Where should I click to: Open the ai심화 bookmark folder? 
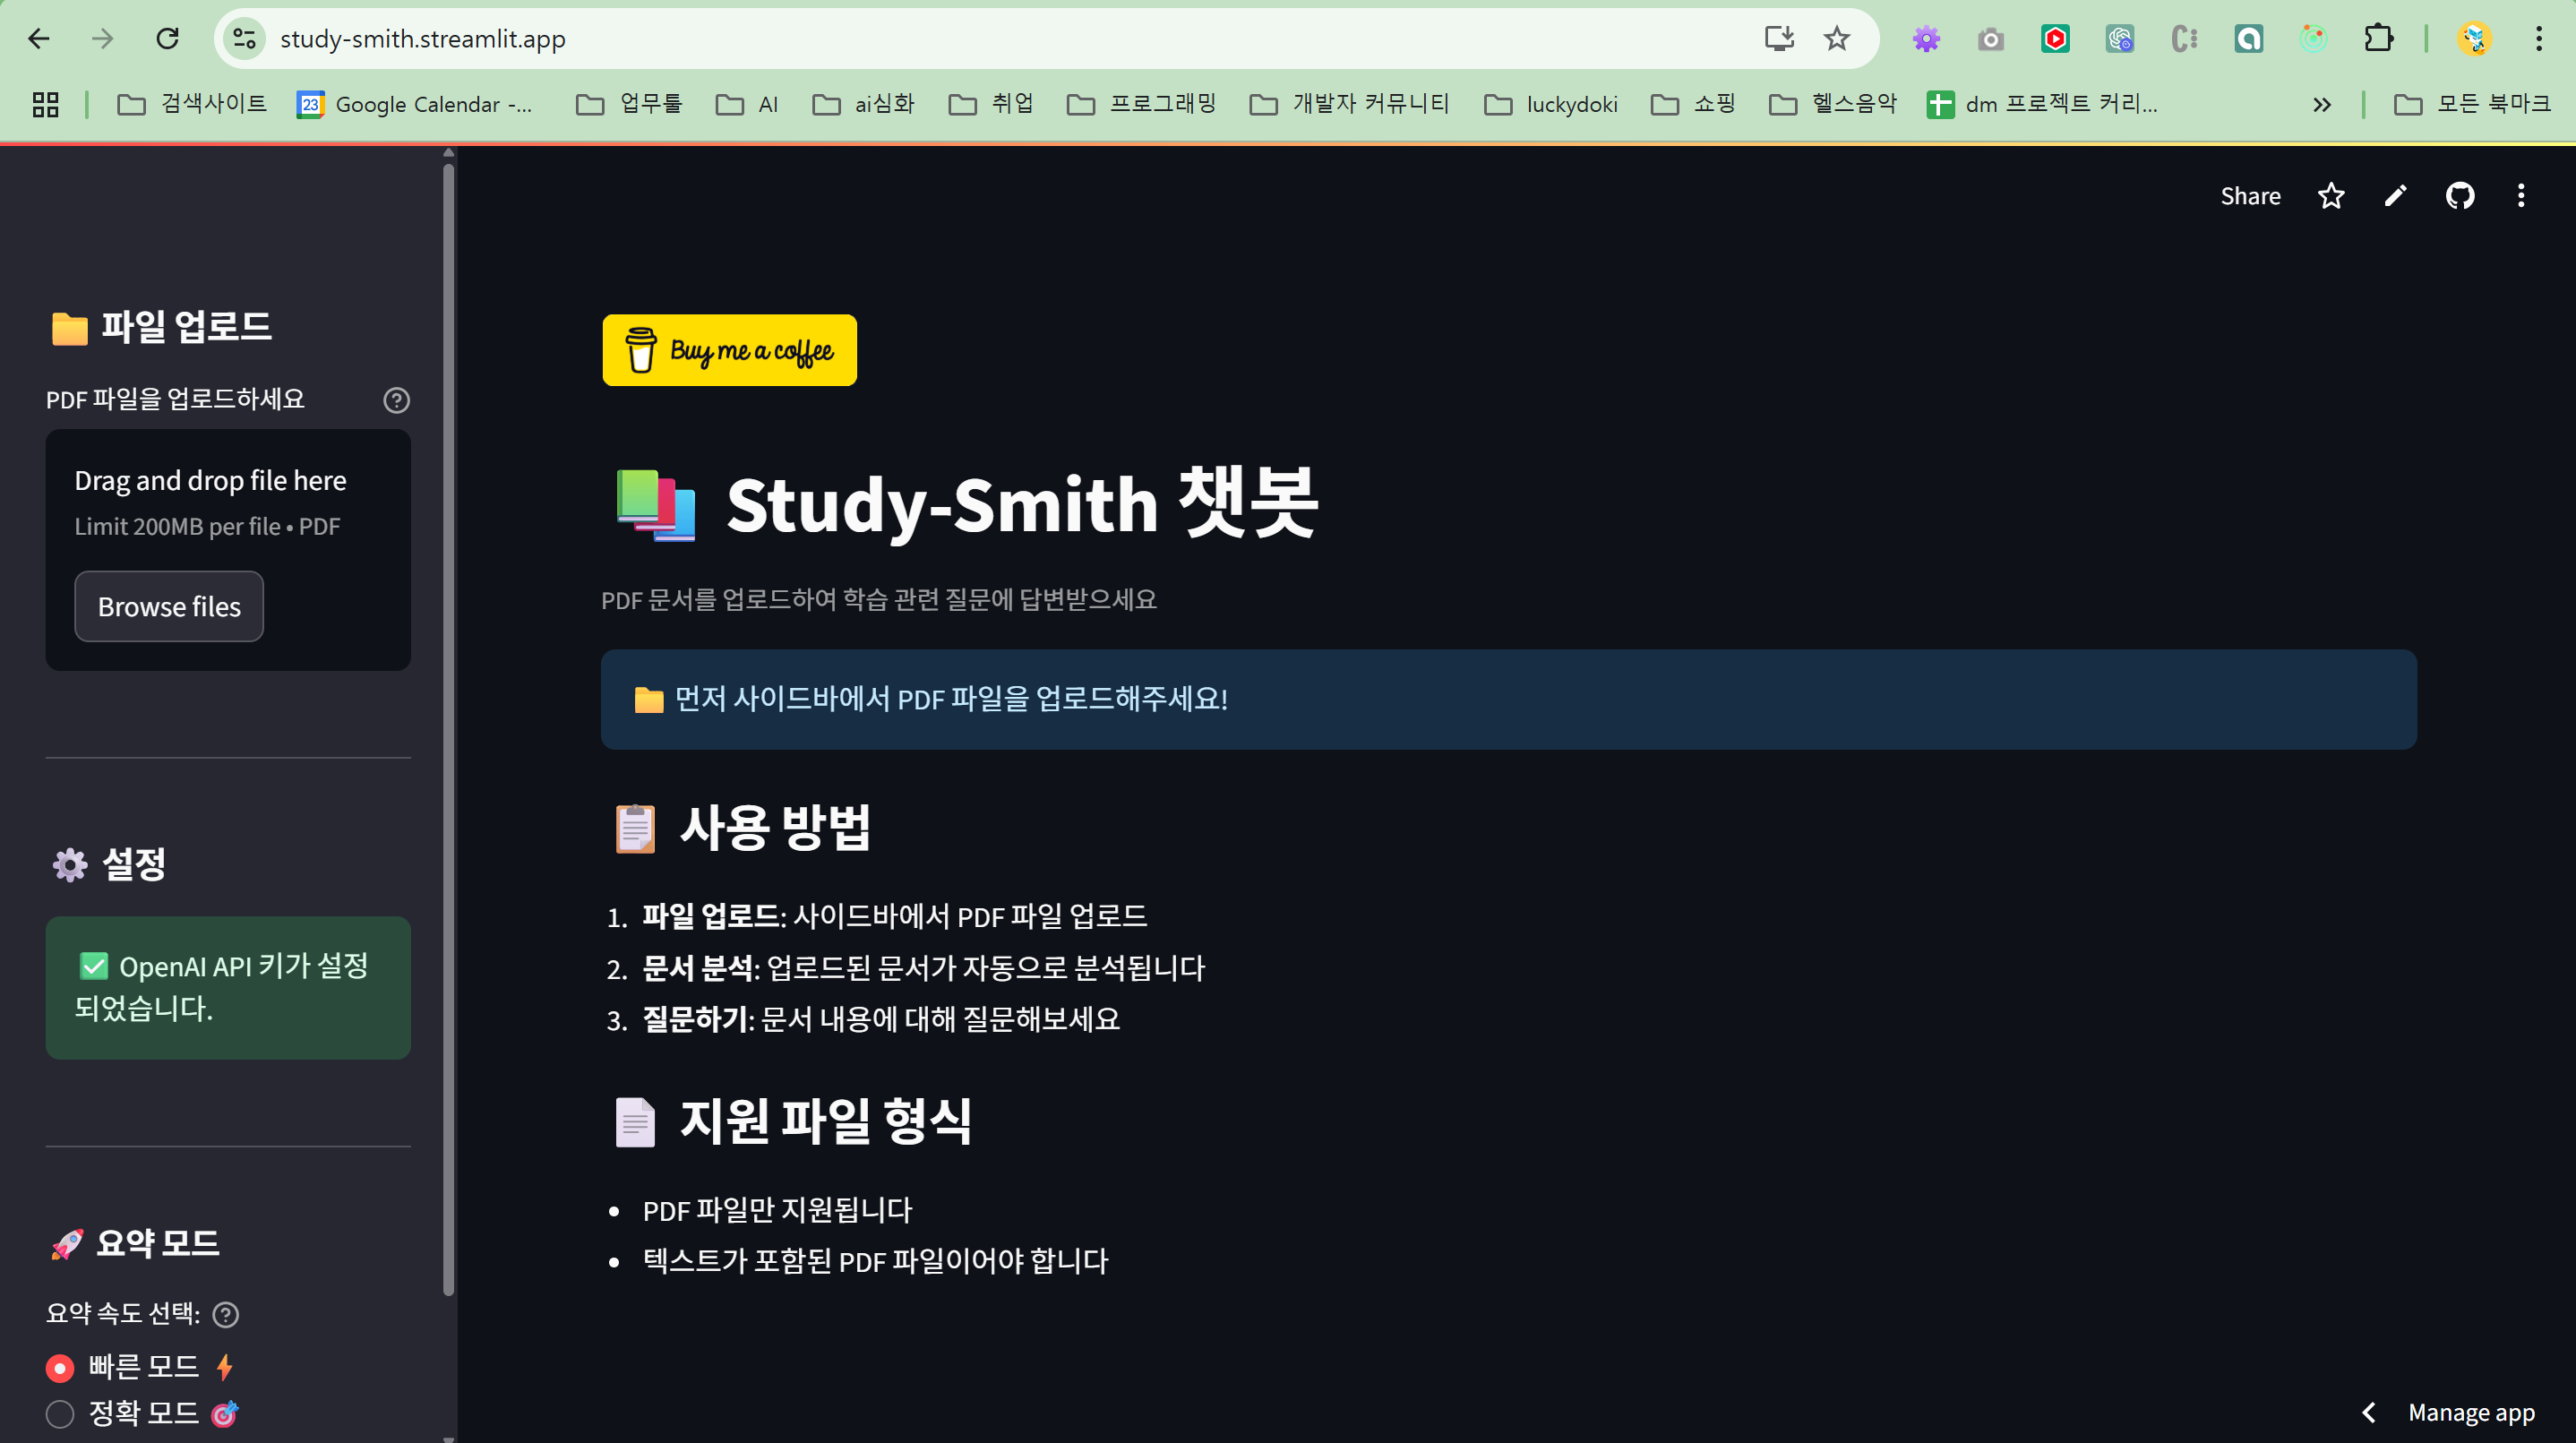tap(863, 104)
